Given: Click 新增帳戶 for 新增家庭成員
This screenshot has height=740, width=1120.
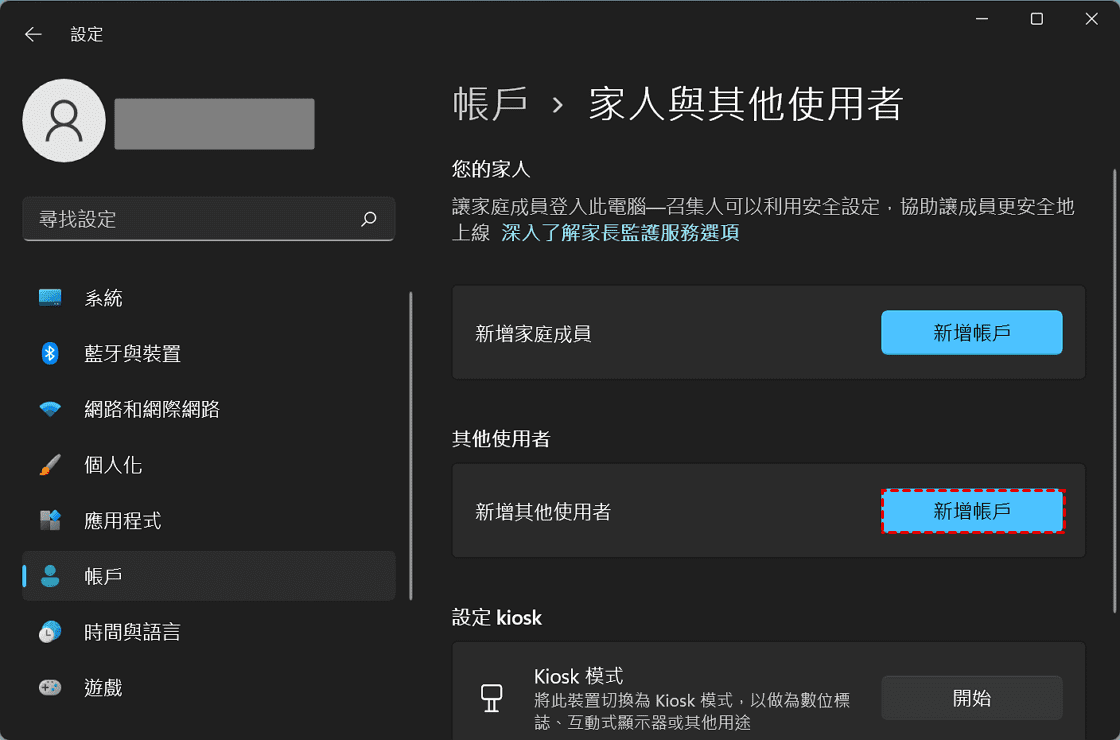Looking at the screenshot, I should pyautogui.click(x=971, y=333).
